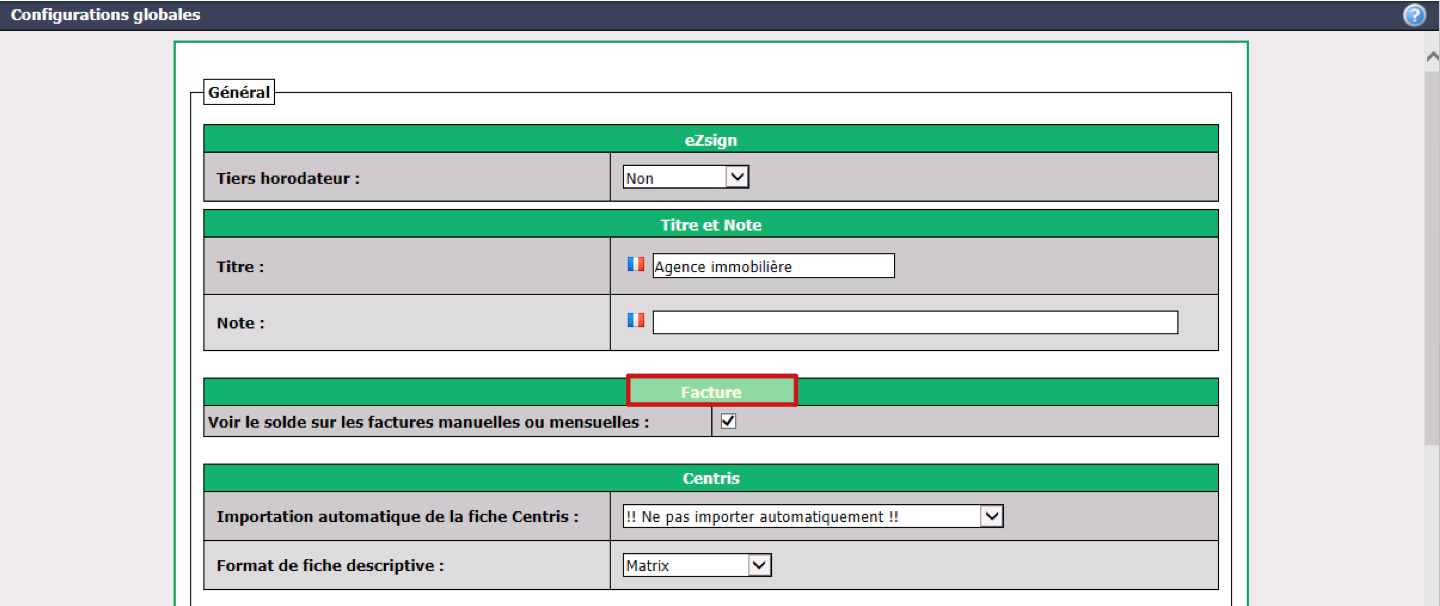Open the Format de fiche descriptive dropdown
The height and width of the screenshot is (606, 1440).
(x=697, y=565)
